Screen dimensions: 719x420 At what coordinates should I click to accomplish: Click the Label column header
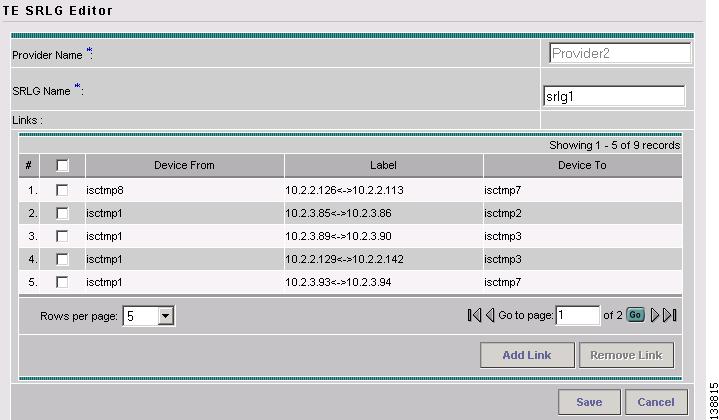383,165
